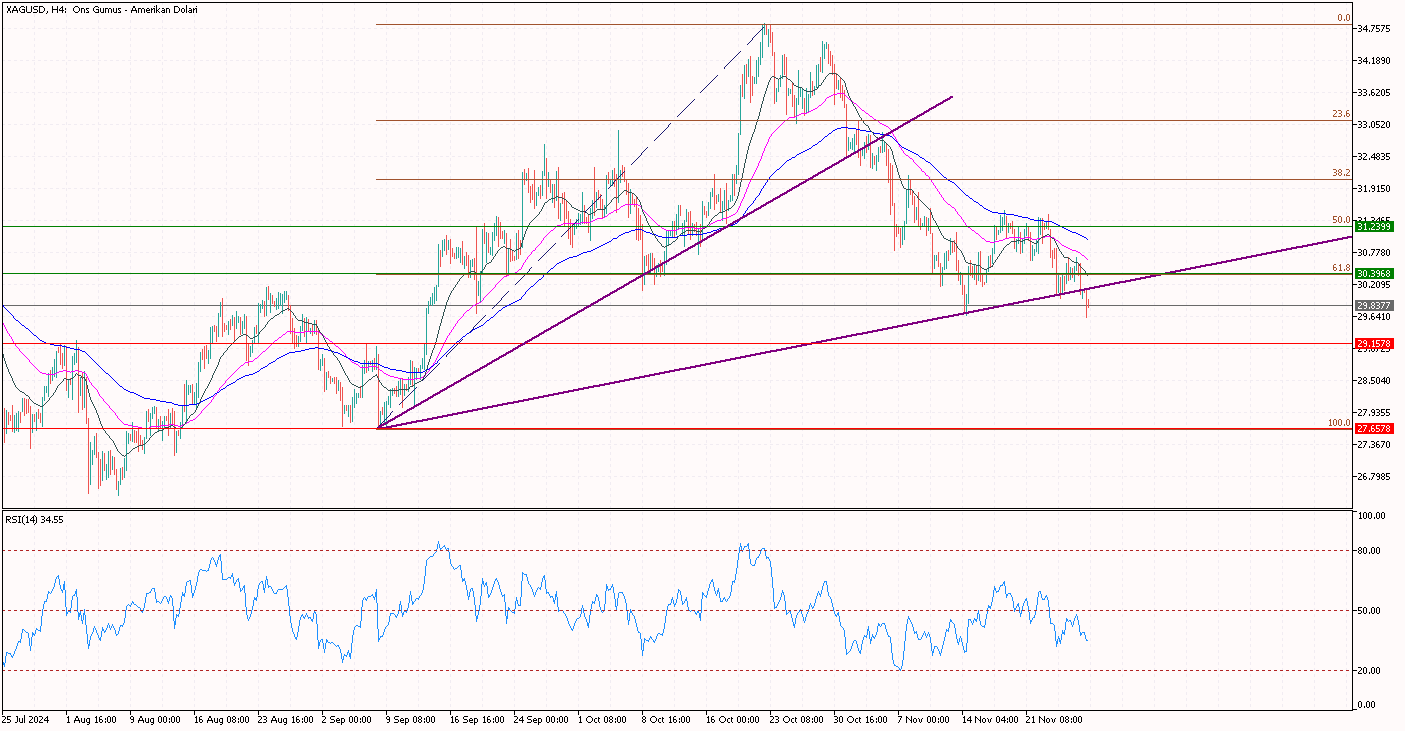Select the 61.8 Fibonacci level label
The image size is (1405, 731).
1343,268
